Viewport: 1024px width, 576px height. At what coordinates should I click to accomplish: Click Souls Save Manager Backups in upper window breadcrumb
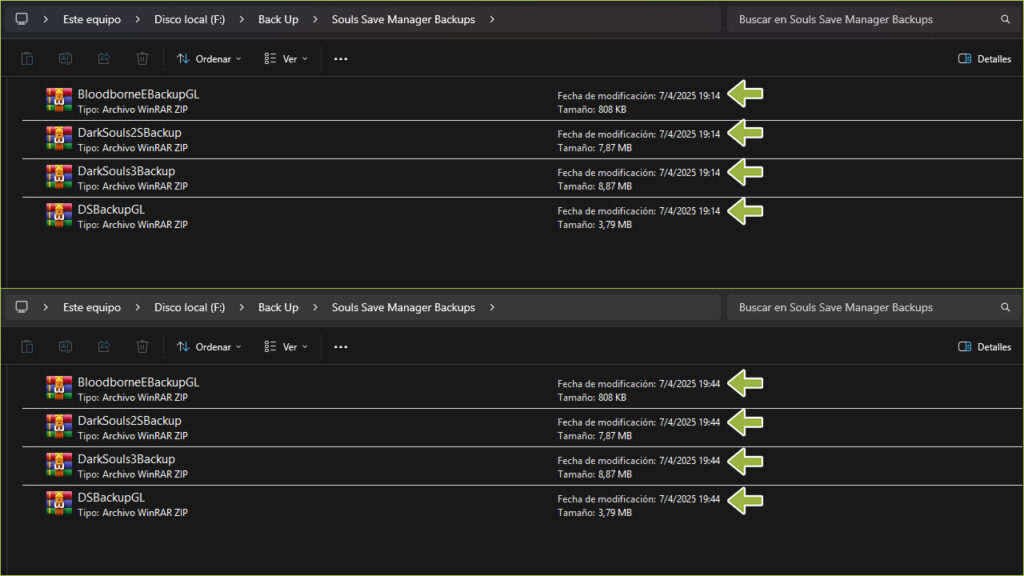[403, 20]
